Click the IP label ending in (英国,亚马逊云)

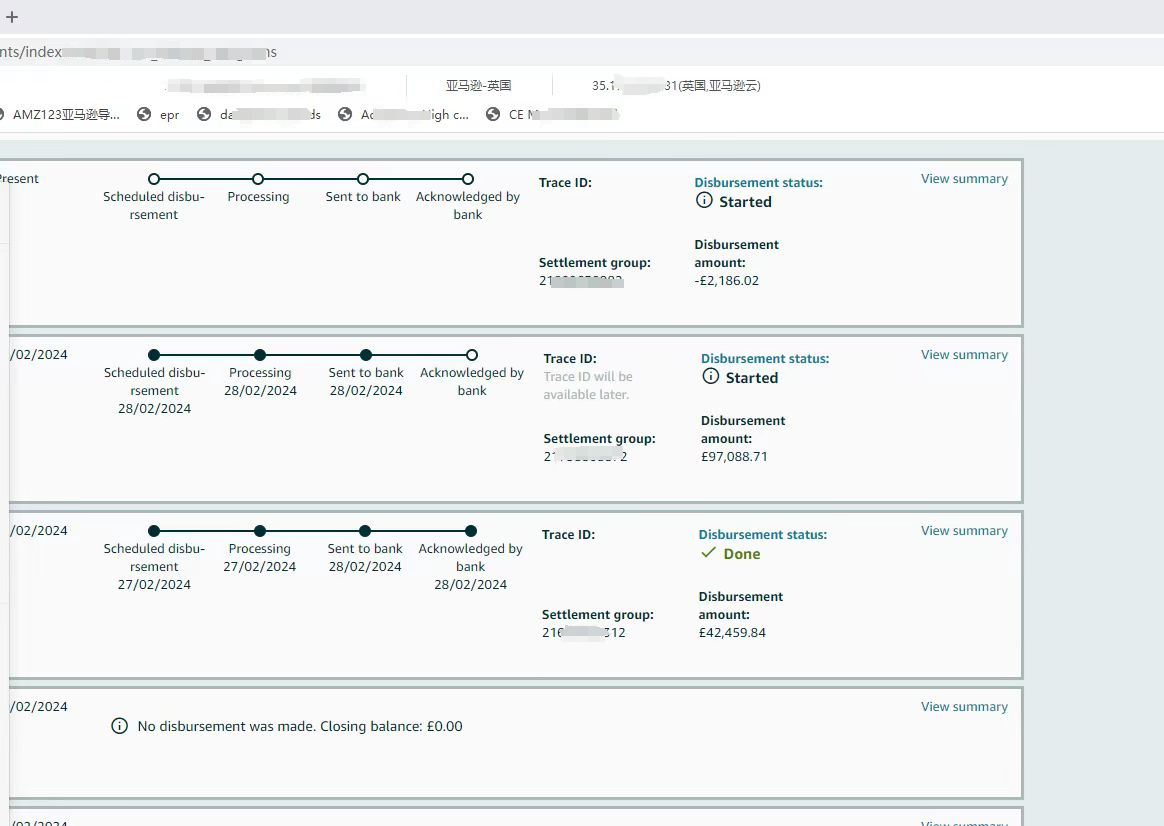pos(676,85)
